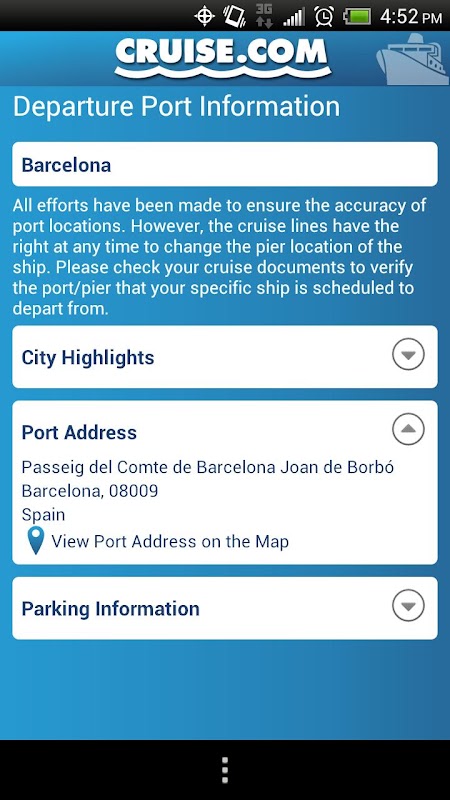This screenshot has width=450, height=800.
Task: Open View Port Address on the Map link
Action: (x=170, y=541)
